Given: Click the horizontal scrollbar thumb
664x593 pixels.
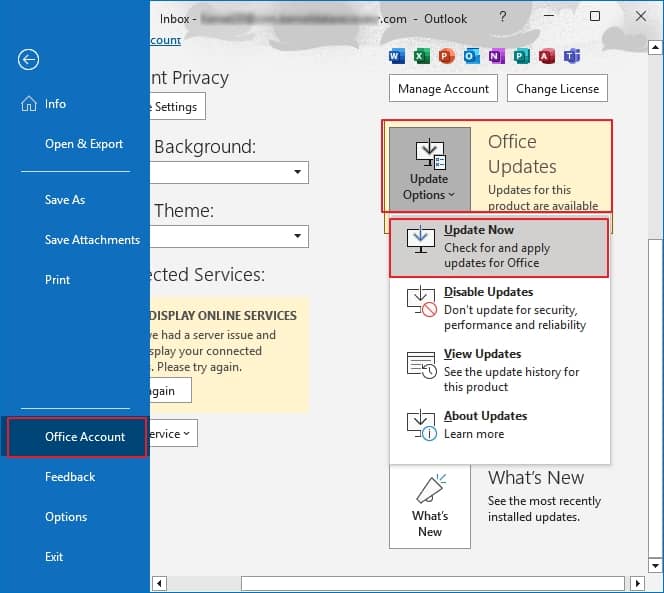Looking at the screenshot, I should point(433,583).
